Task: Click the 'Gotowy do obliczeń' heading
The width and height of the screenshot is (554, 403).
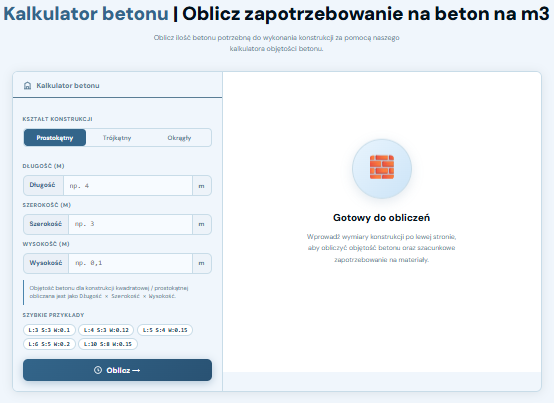Action: [382, 218]
